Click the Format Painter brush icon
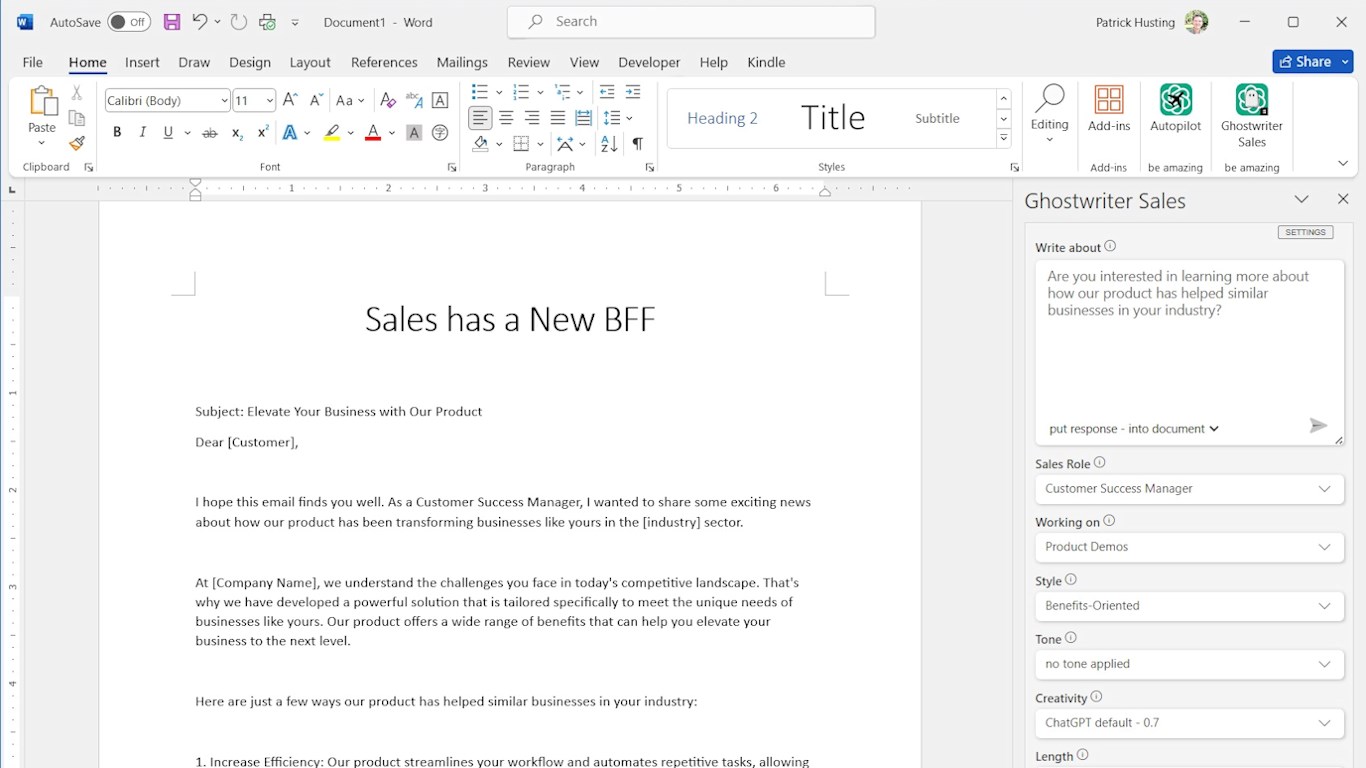 [x=77, y=143]
